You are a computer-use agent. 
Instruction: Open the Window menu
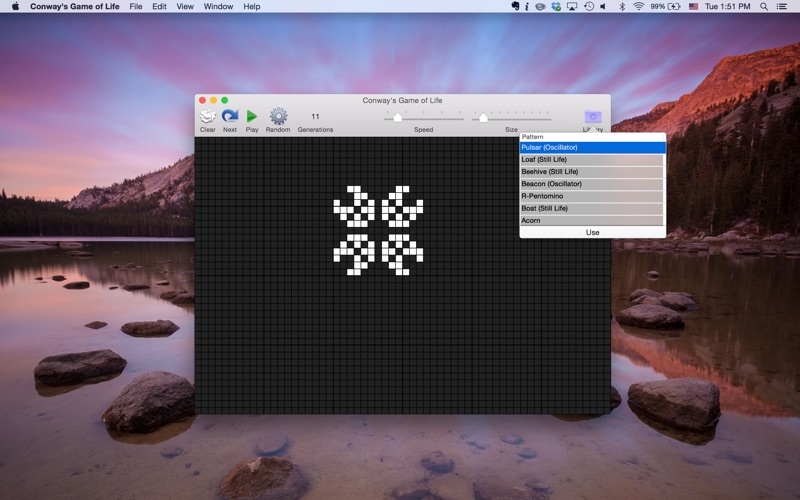218,6
